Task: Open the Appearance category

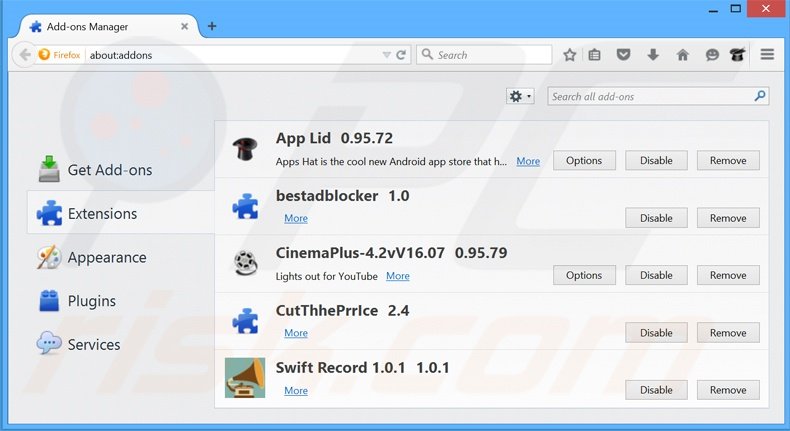Action: [x=106, y=258]
